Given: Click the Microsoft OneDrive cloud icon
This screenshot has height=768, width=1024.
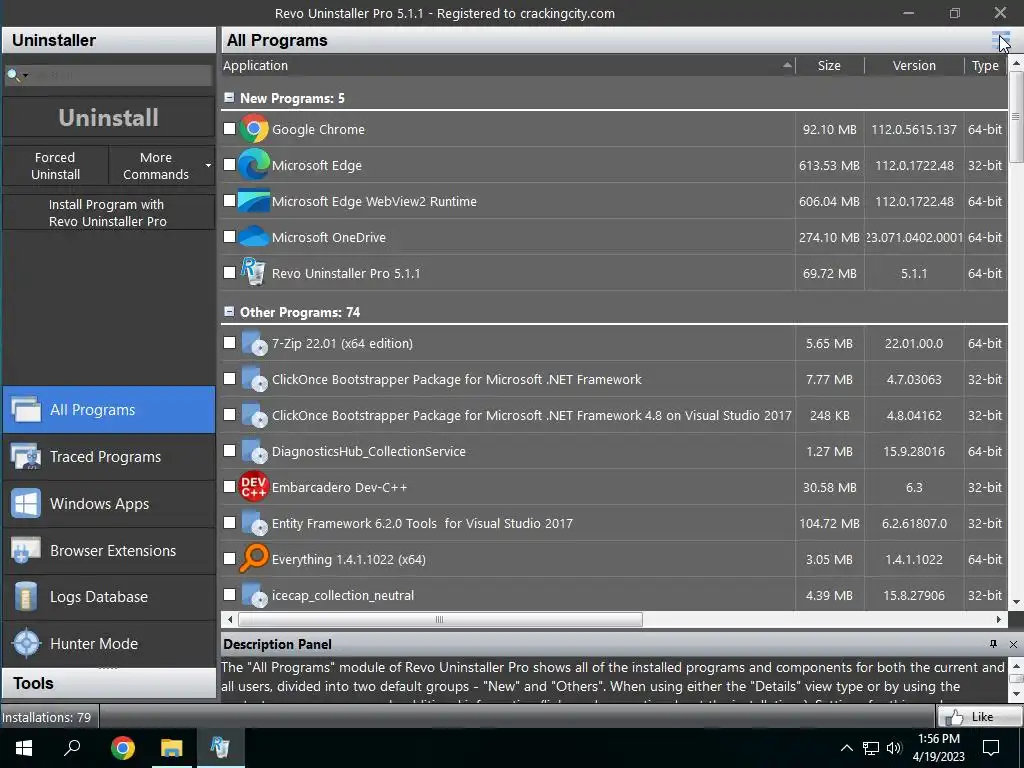Looking at the screenshot, I should pos(253,236).
